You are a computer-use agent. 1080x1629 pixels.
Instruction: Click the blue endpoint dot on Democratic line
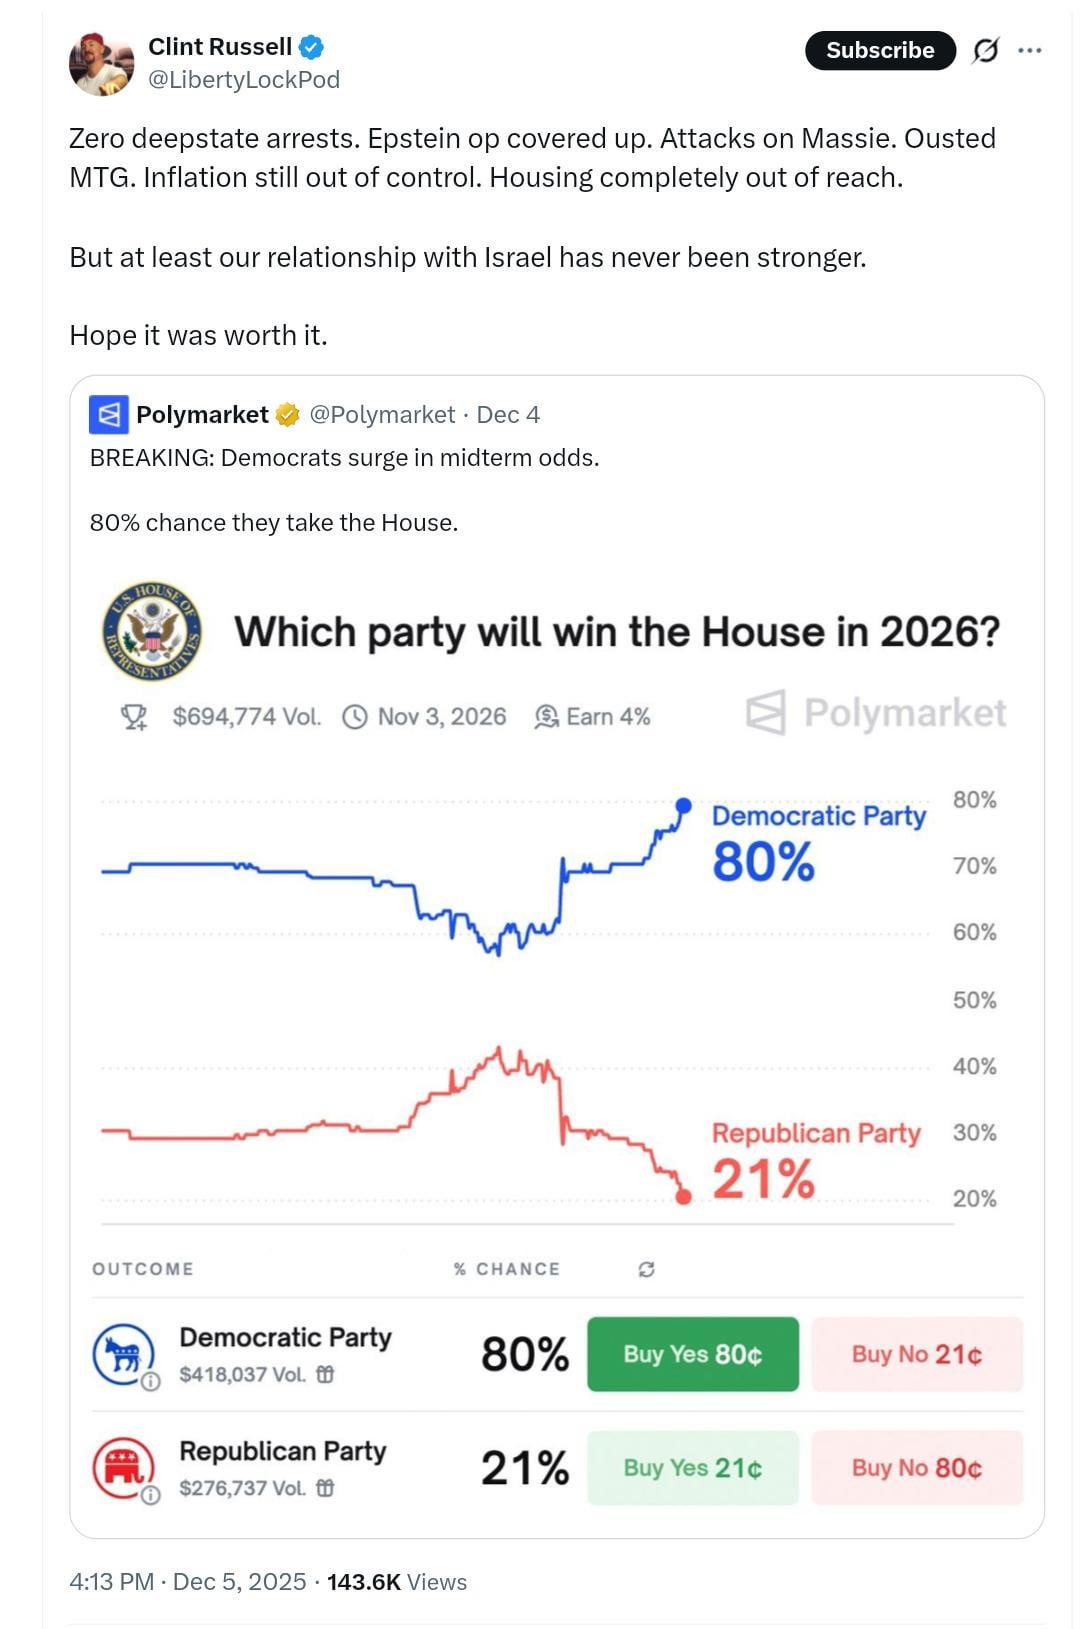coord(683,805)
